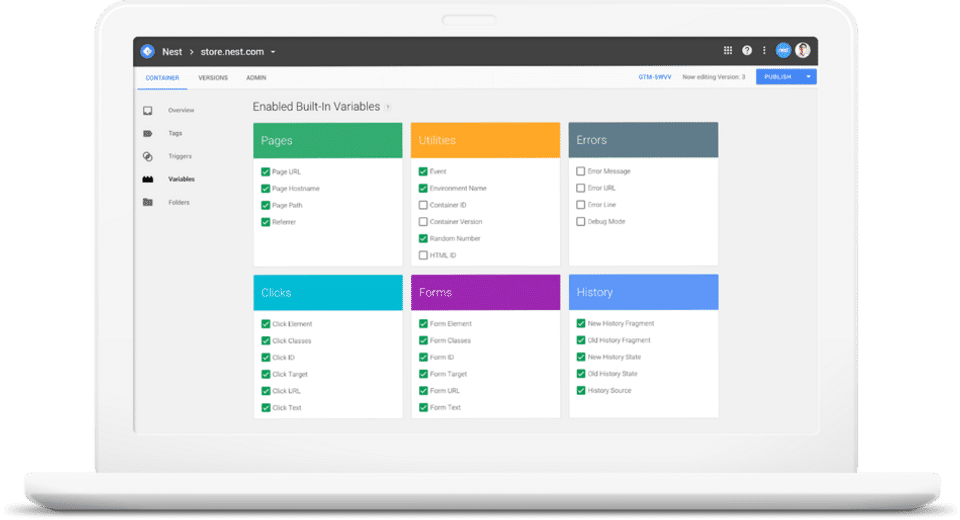
Task: Enable the Container ID checkbox
Action: click(423, 205)
